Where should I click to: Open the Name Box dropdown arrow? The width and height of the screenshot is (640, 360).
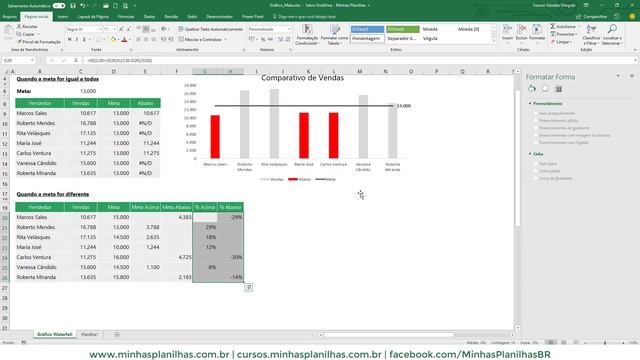click(32, 60)
